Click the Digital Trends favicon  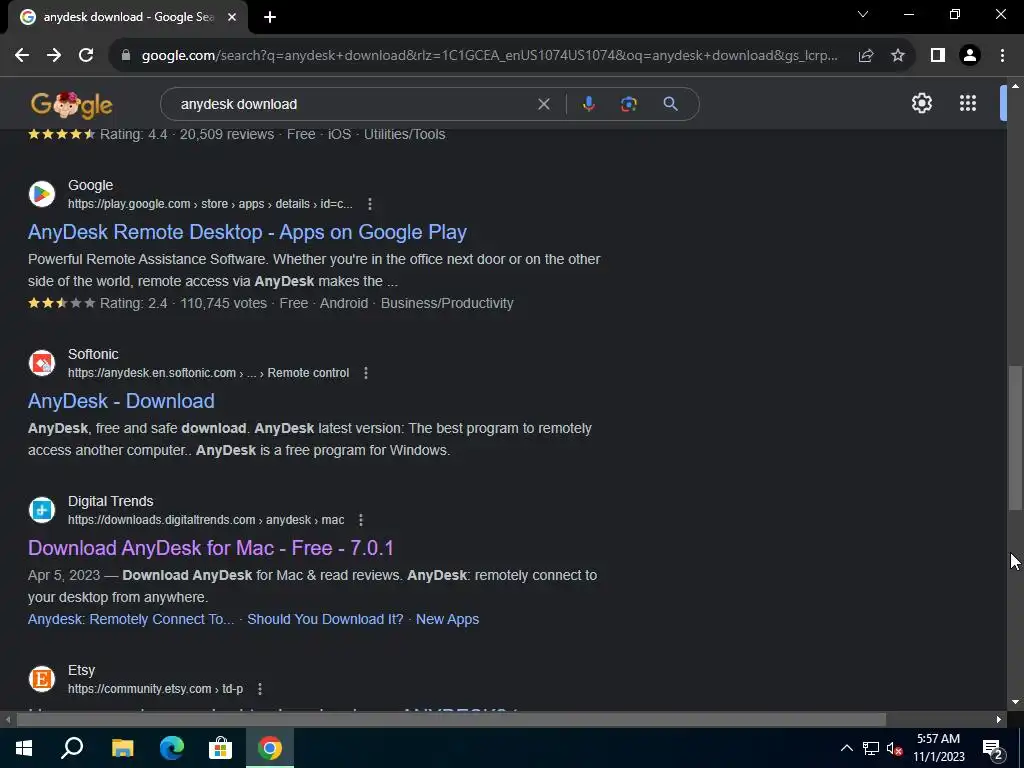(x=42, y=510)
